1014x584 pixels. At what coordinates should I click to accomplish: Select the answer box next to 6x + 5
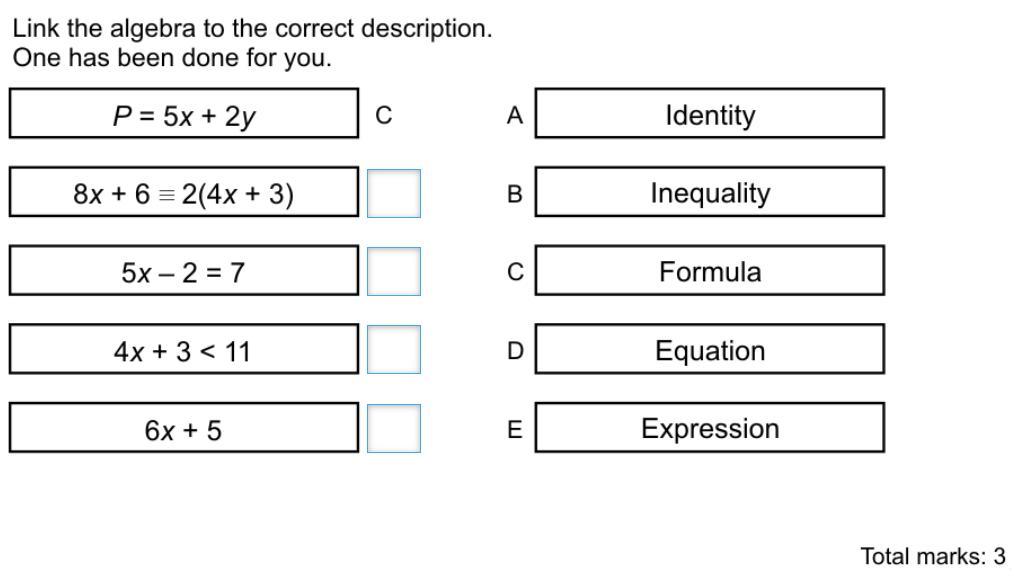(x=394, y=429)
